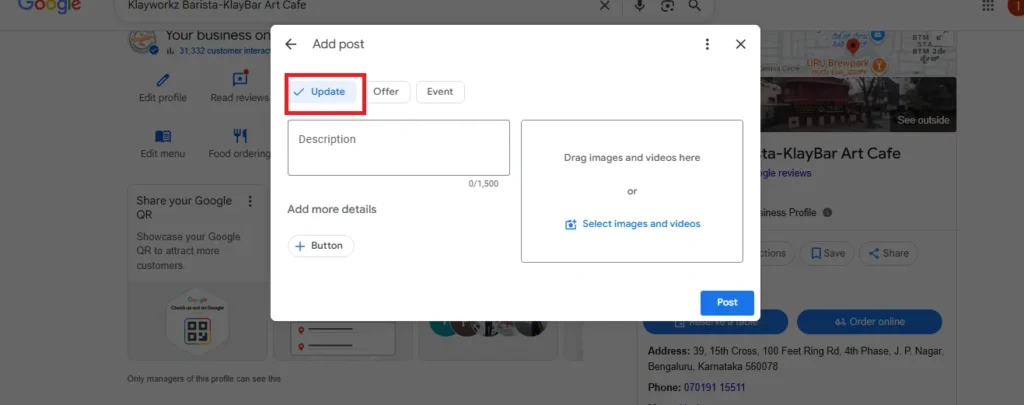
Task: Close the Add post dialog
Action: coord(741,44)
